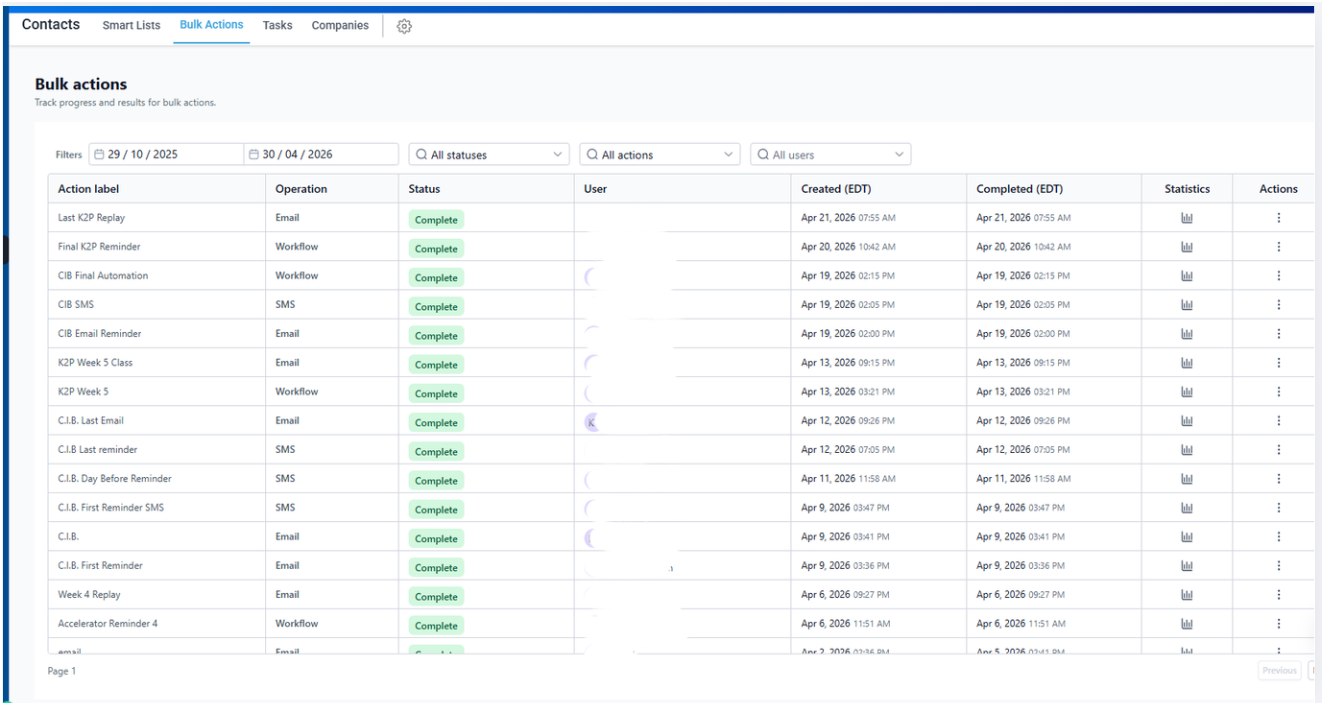Screen dimensions: 1324x705
Task: Open actions menu for K2P Week 5 Class
Action: tap(1278, 363)
